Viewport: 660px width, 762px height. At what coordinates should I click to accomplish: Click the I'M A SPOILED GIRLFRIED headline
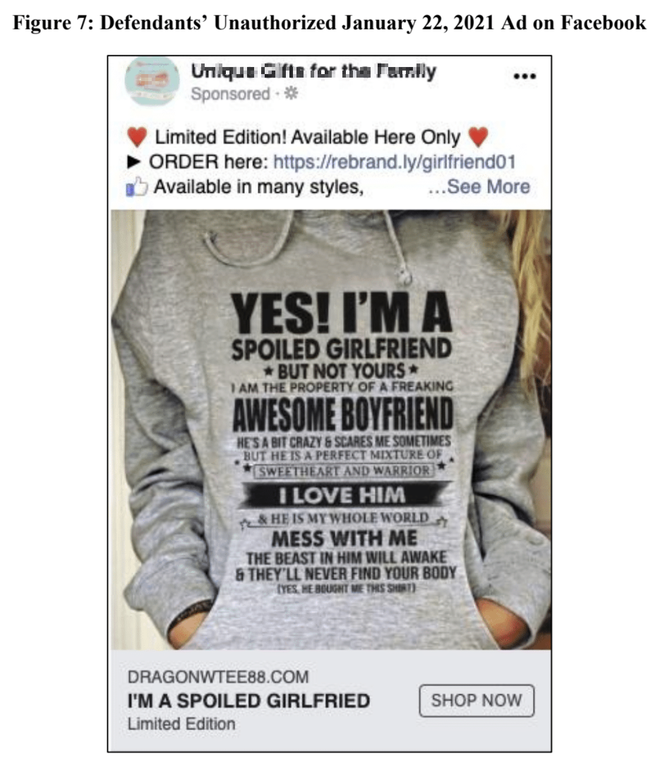tap(248, 700)
